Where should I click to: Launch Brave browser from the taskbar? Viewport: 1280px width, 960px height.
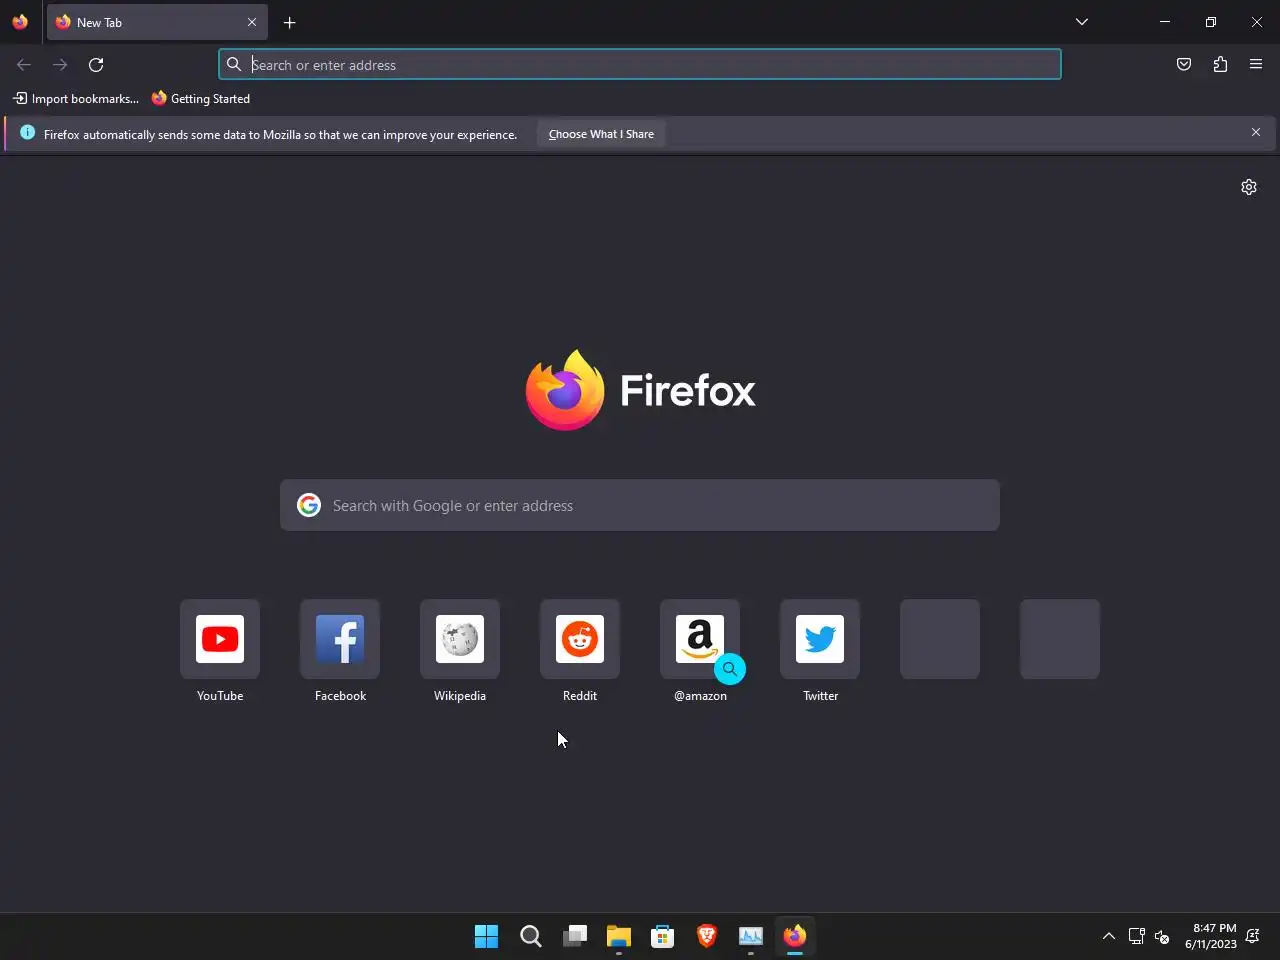(707, 936)
